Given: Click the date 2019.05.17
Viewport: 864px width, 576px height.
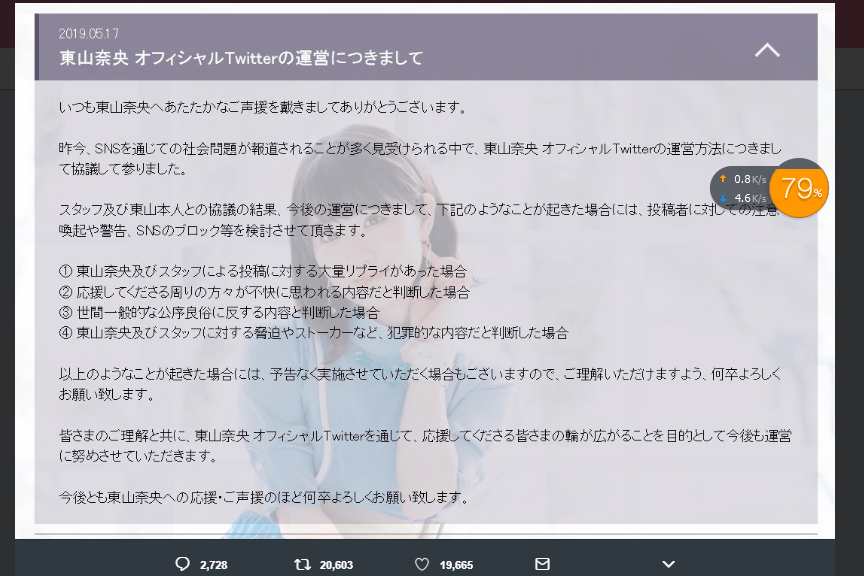Looking at the screenshot, I should click(89, 34).
